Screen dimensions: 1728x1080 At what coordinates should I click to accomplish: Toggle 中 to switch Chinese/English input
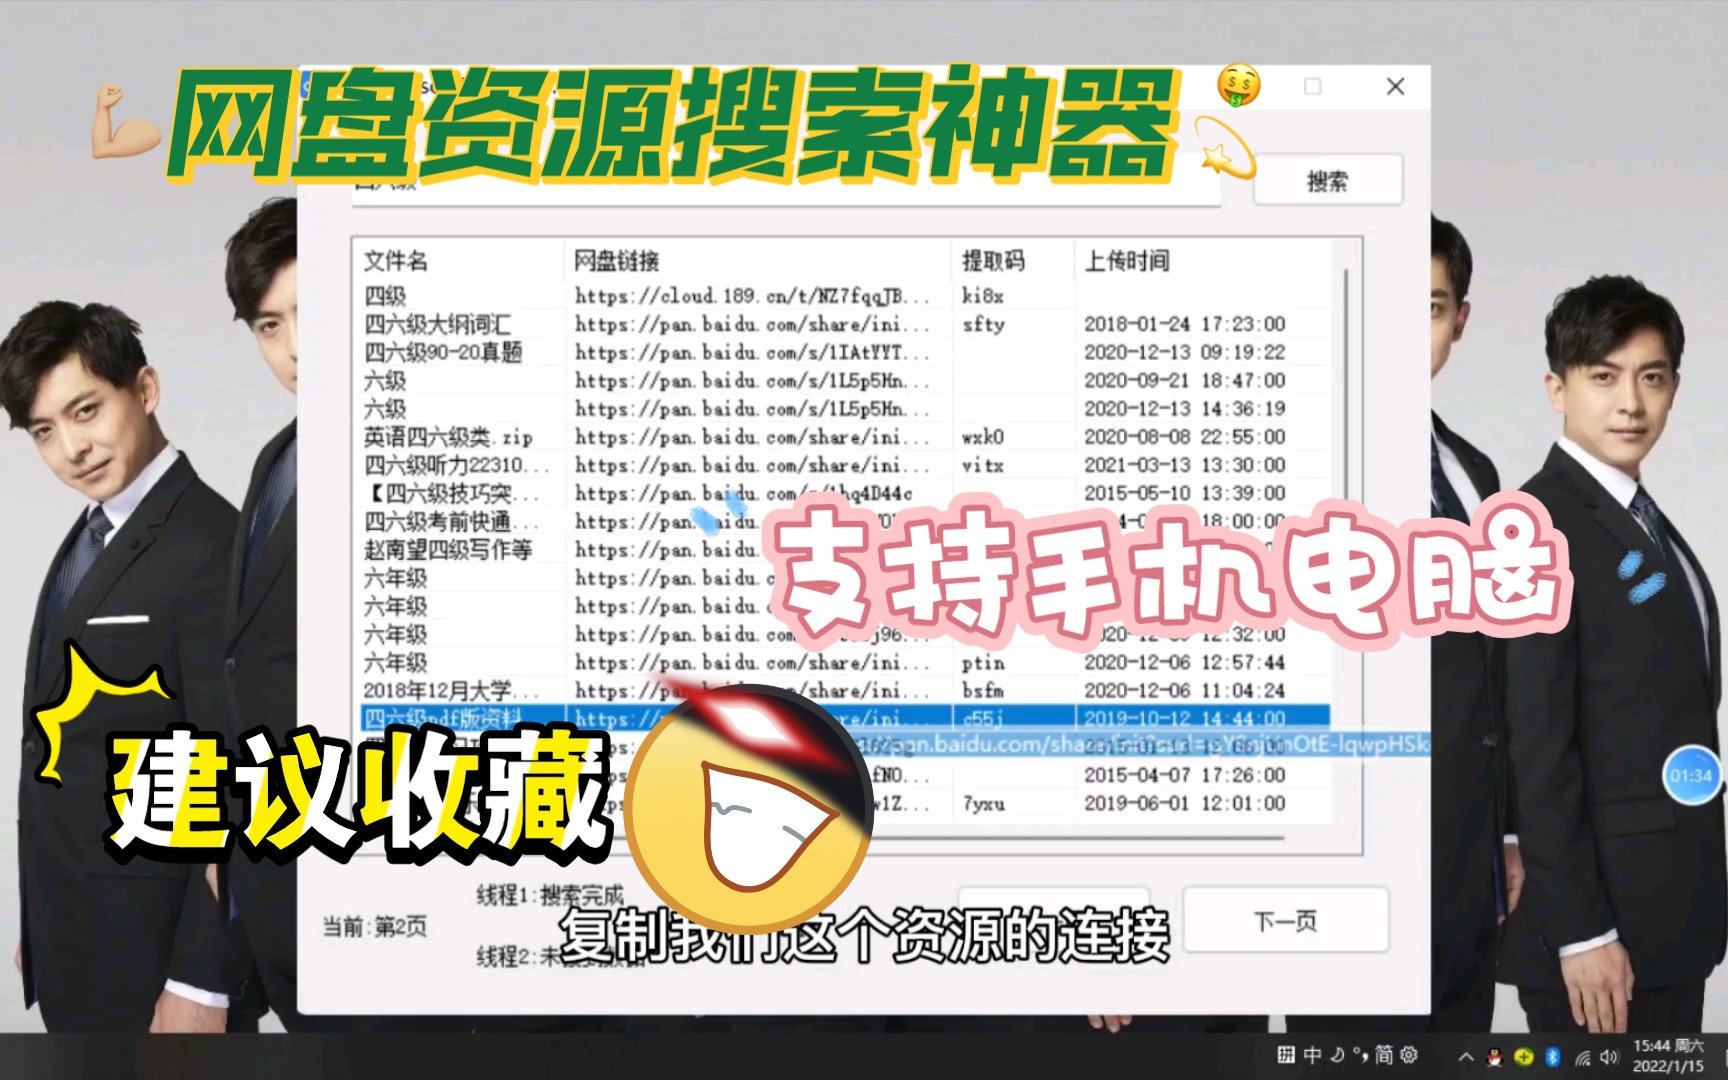coord(1311,1056)
